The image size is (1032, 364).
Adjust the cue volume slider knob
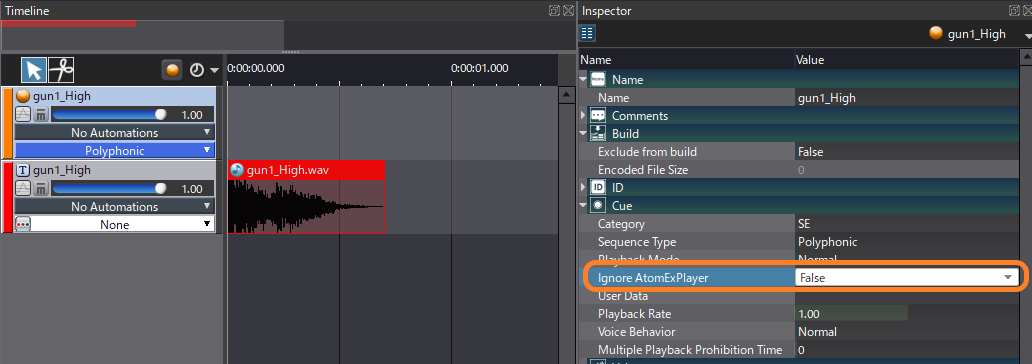(161, 115)
